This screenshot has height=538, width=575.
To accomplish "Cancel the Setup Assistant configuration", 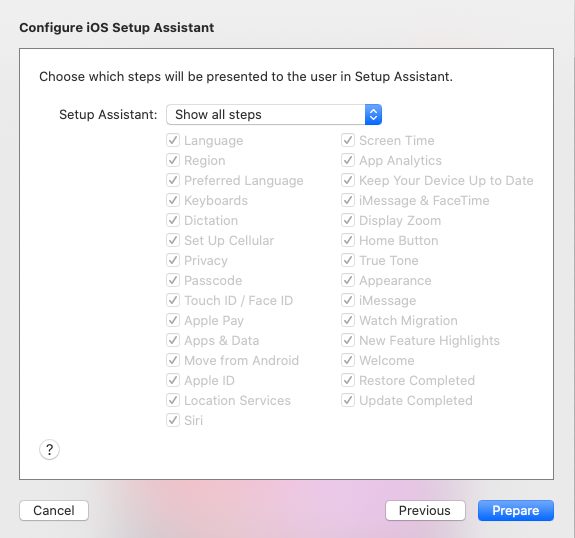I will pos(54,510).
